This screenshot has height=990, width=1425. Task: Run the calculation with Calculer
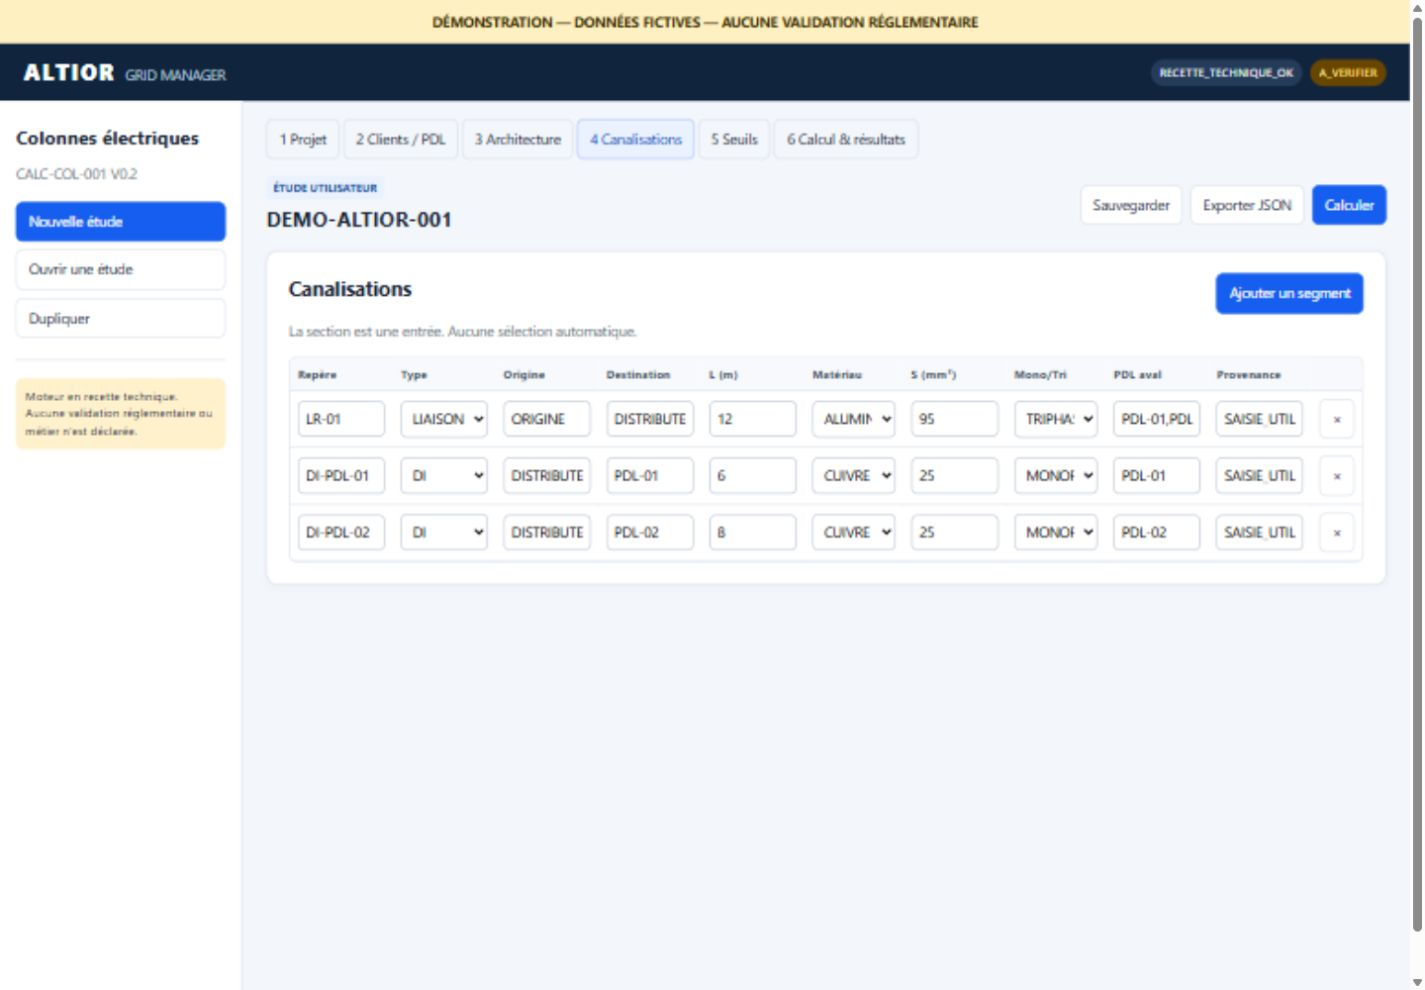(x=1349, y=205)
